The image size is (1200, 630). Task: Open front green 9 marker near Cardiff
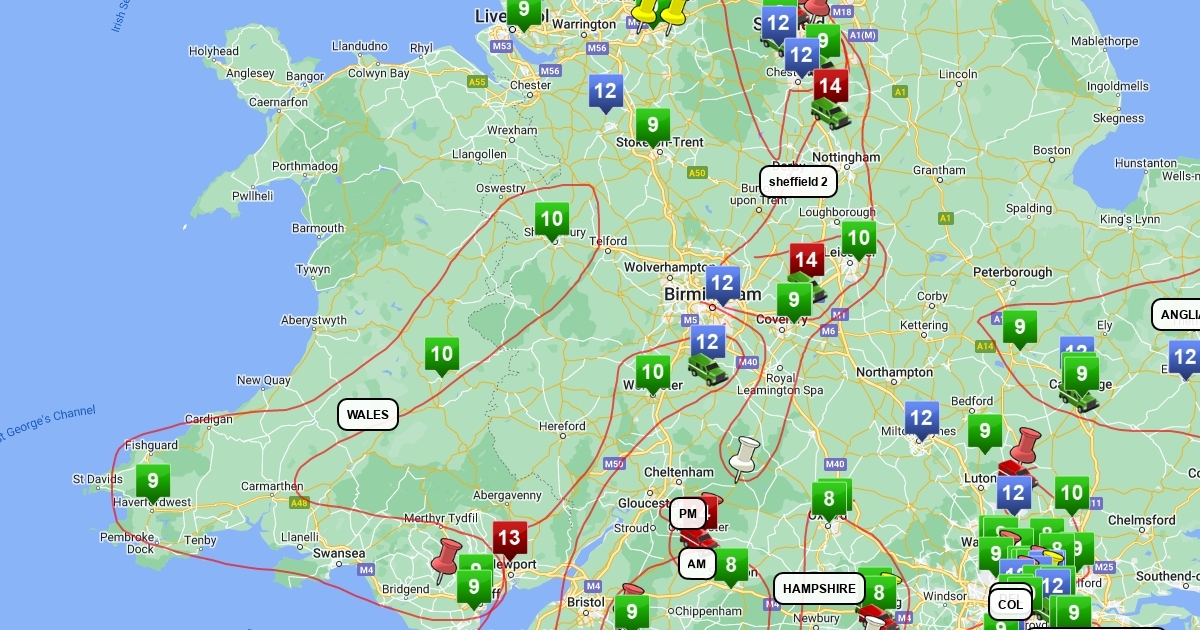click(x=473, y=588)
